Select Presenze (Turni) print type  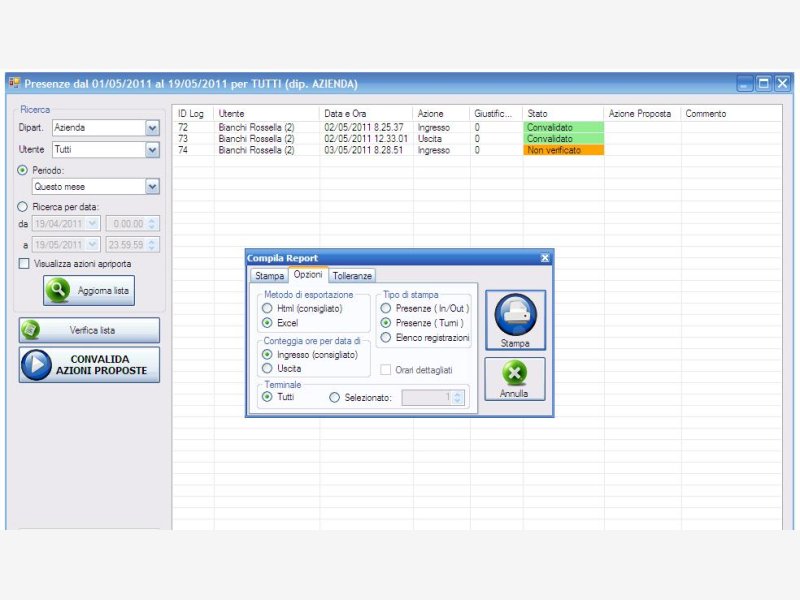click(386, 322)
